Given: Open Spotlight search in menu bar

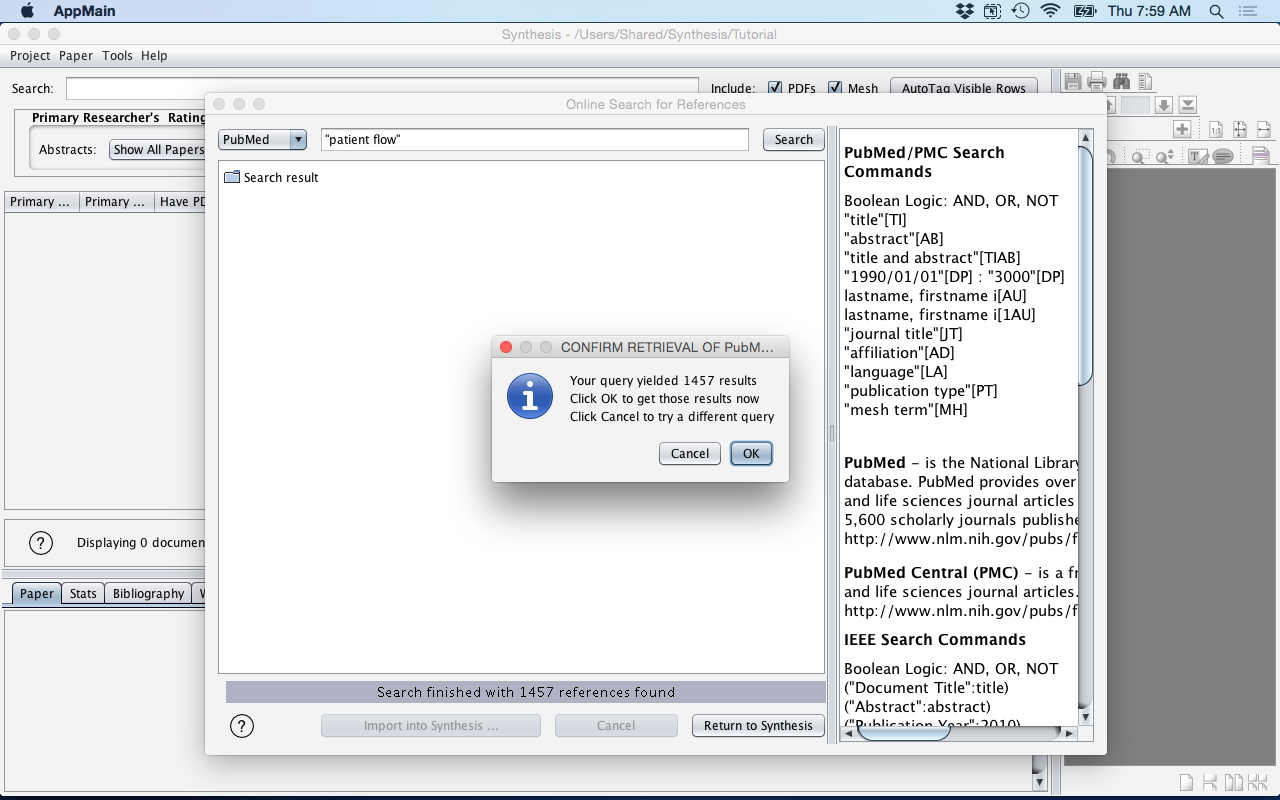Looking at the screenshot, I should pos(1217,11).
